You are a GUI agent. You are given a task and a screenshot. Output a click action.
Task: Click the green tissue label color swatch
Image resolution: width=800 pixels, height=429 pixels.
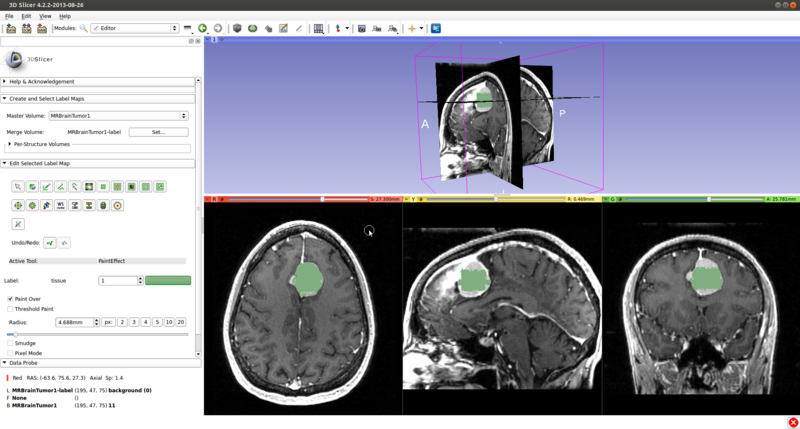click(x=168, y=281)
